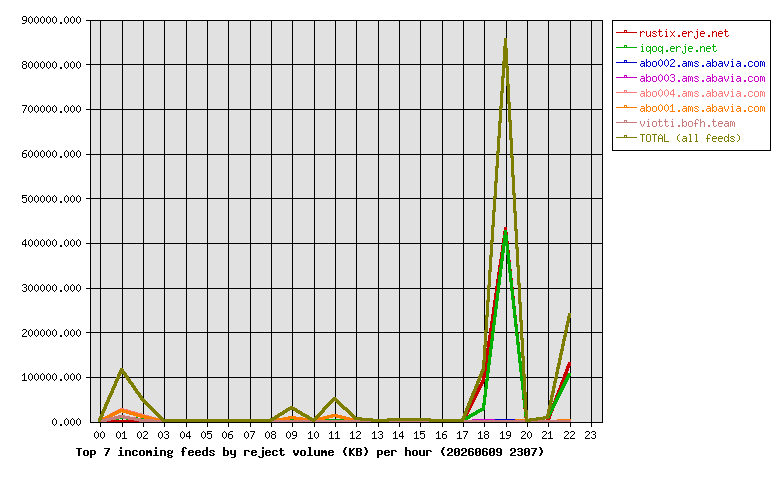This screenshot has height=480, width=780.
Task: Click the 900000.000 y-axis label
Action: pos(51,20)
